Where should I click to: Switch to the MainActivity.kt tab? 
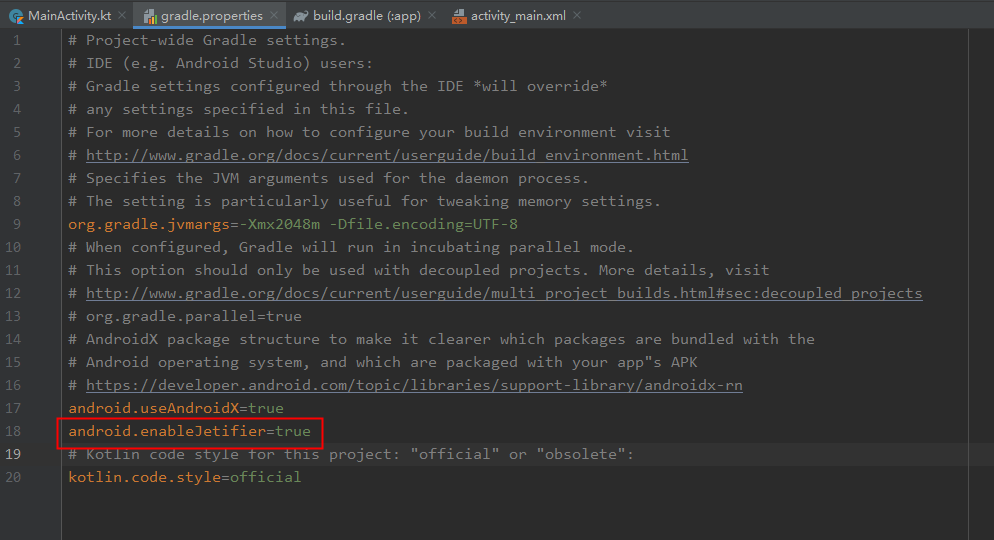click(70, 16)
